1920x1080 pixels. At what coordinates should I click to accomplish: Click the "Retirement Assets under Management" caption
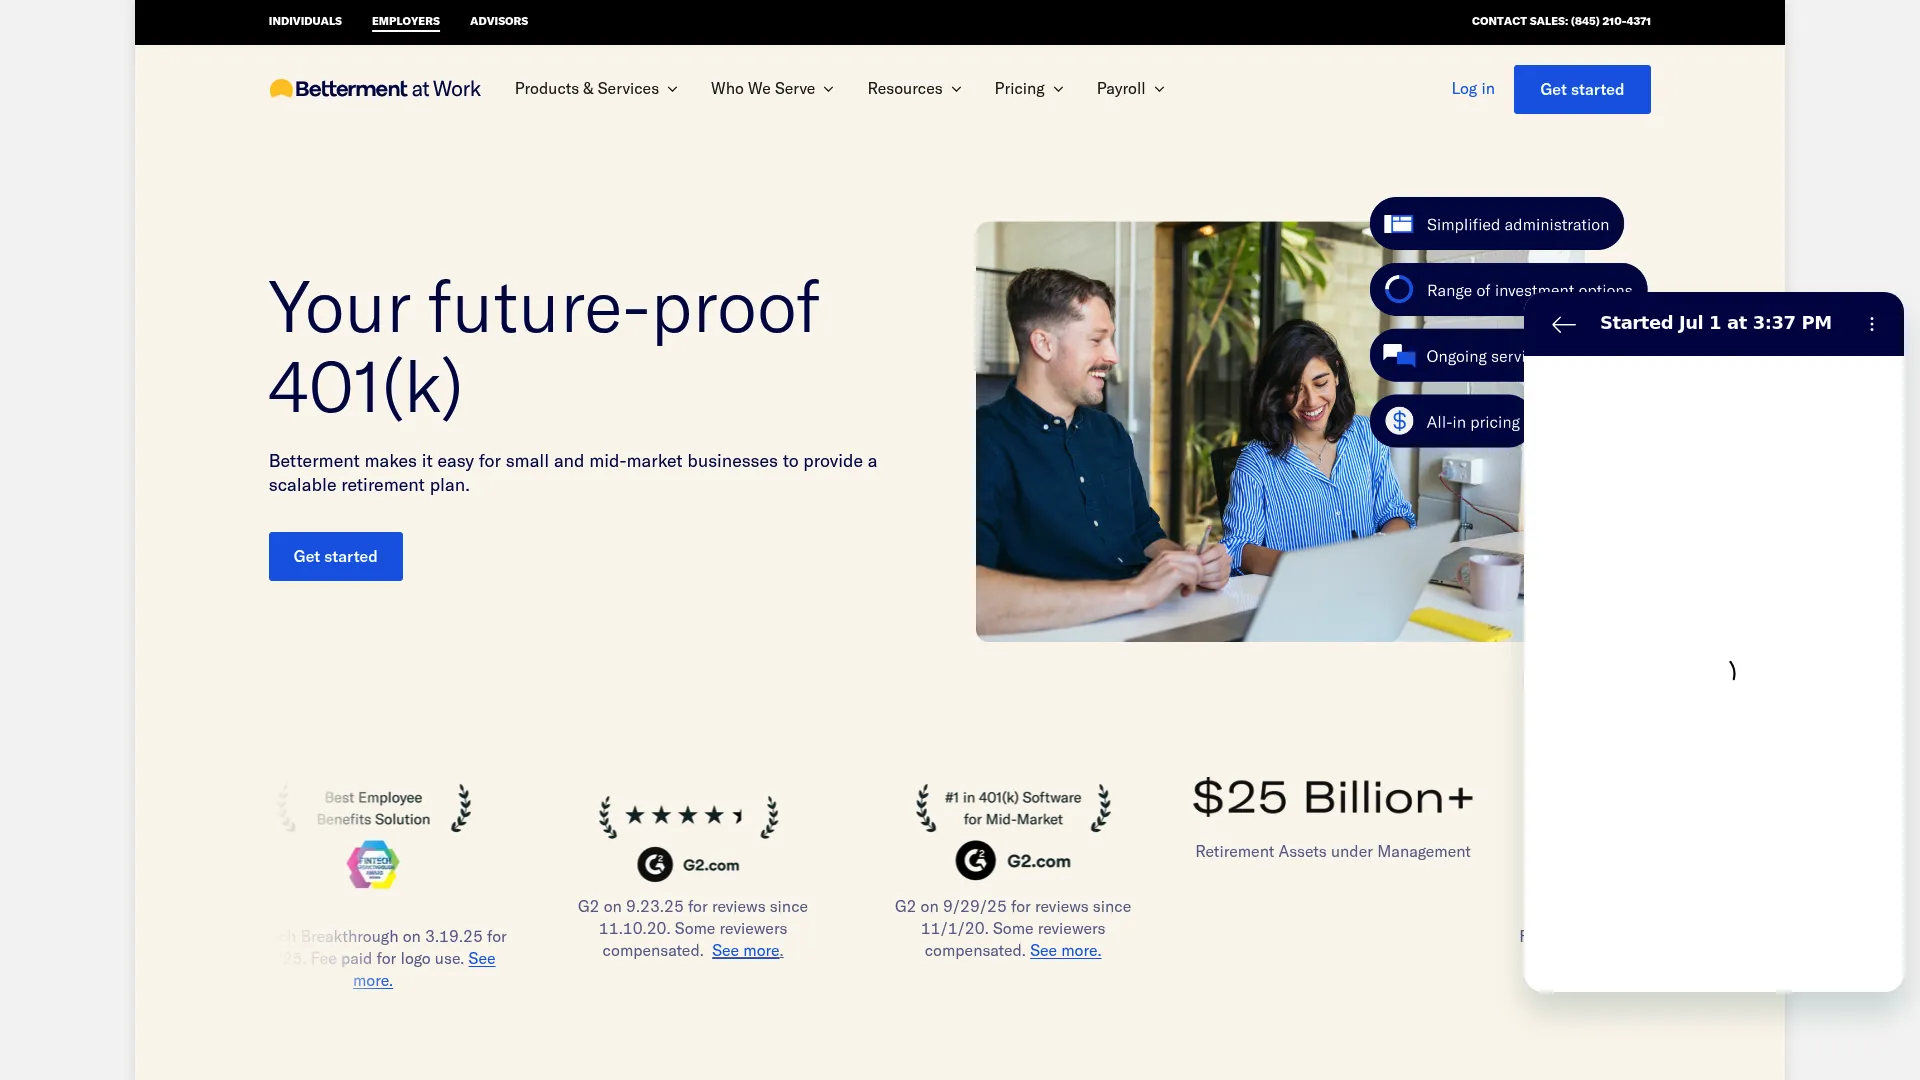click(x=1333, y=852)
